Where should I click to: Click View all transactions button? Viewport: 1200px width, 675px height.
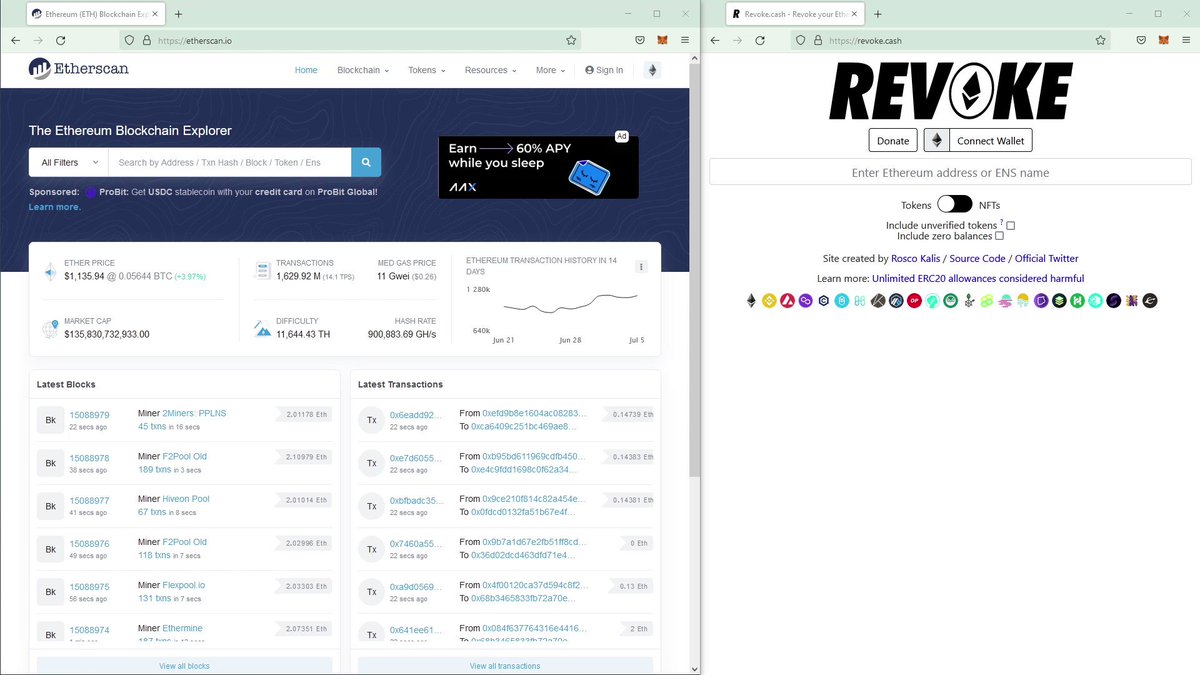505,665
